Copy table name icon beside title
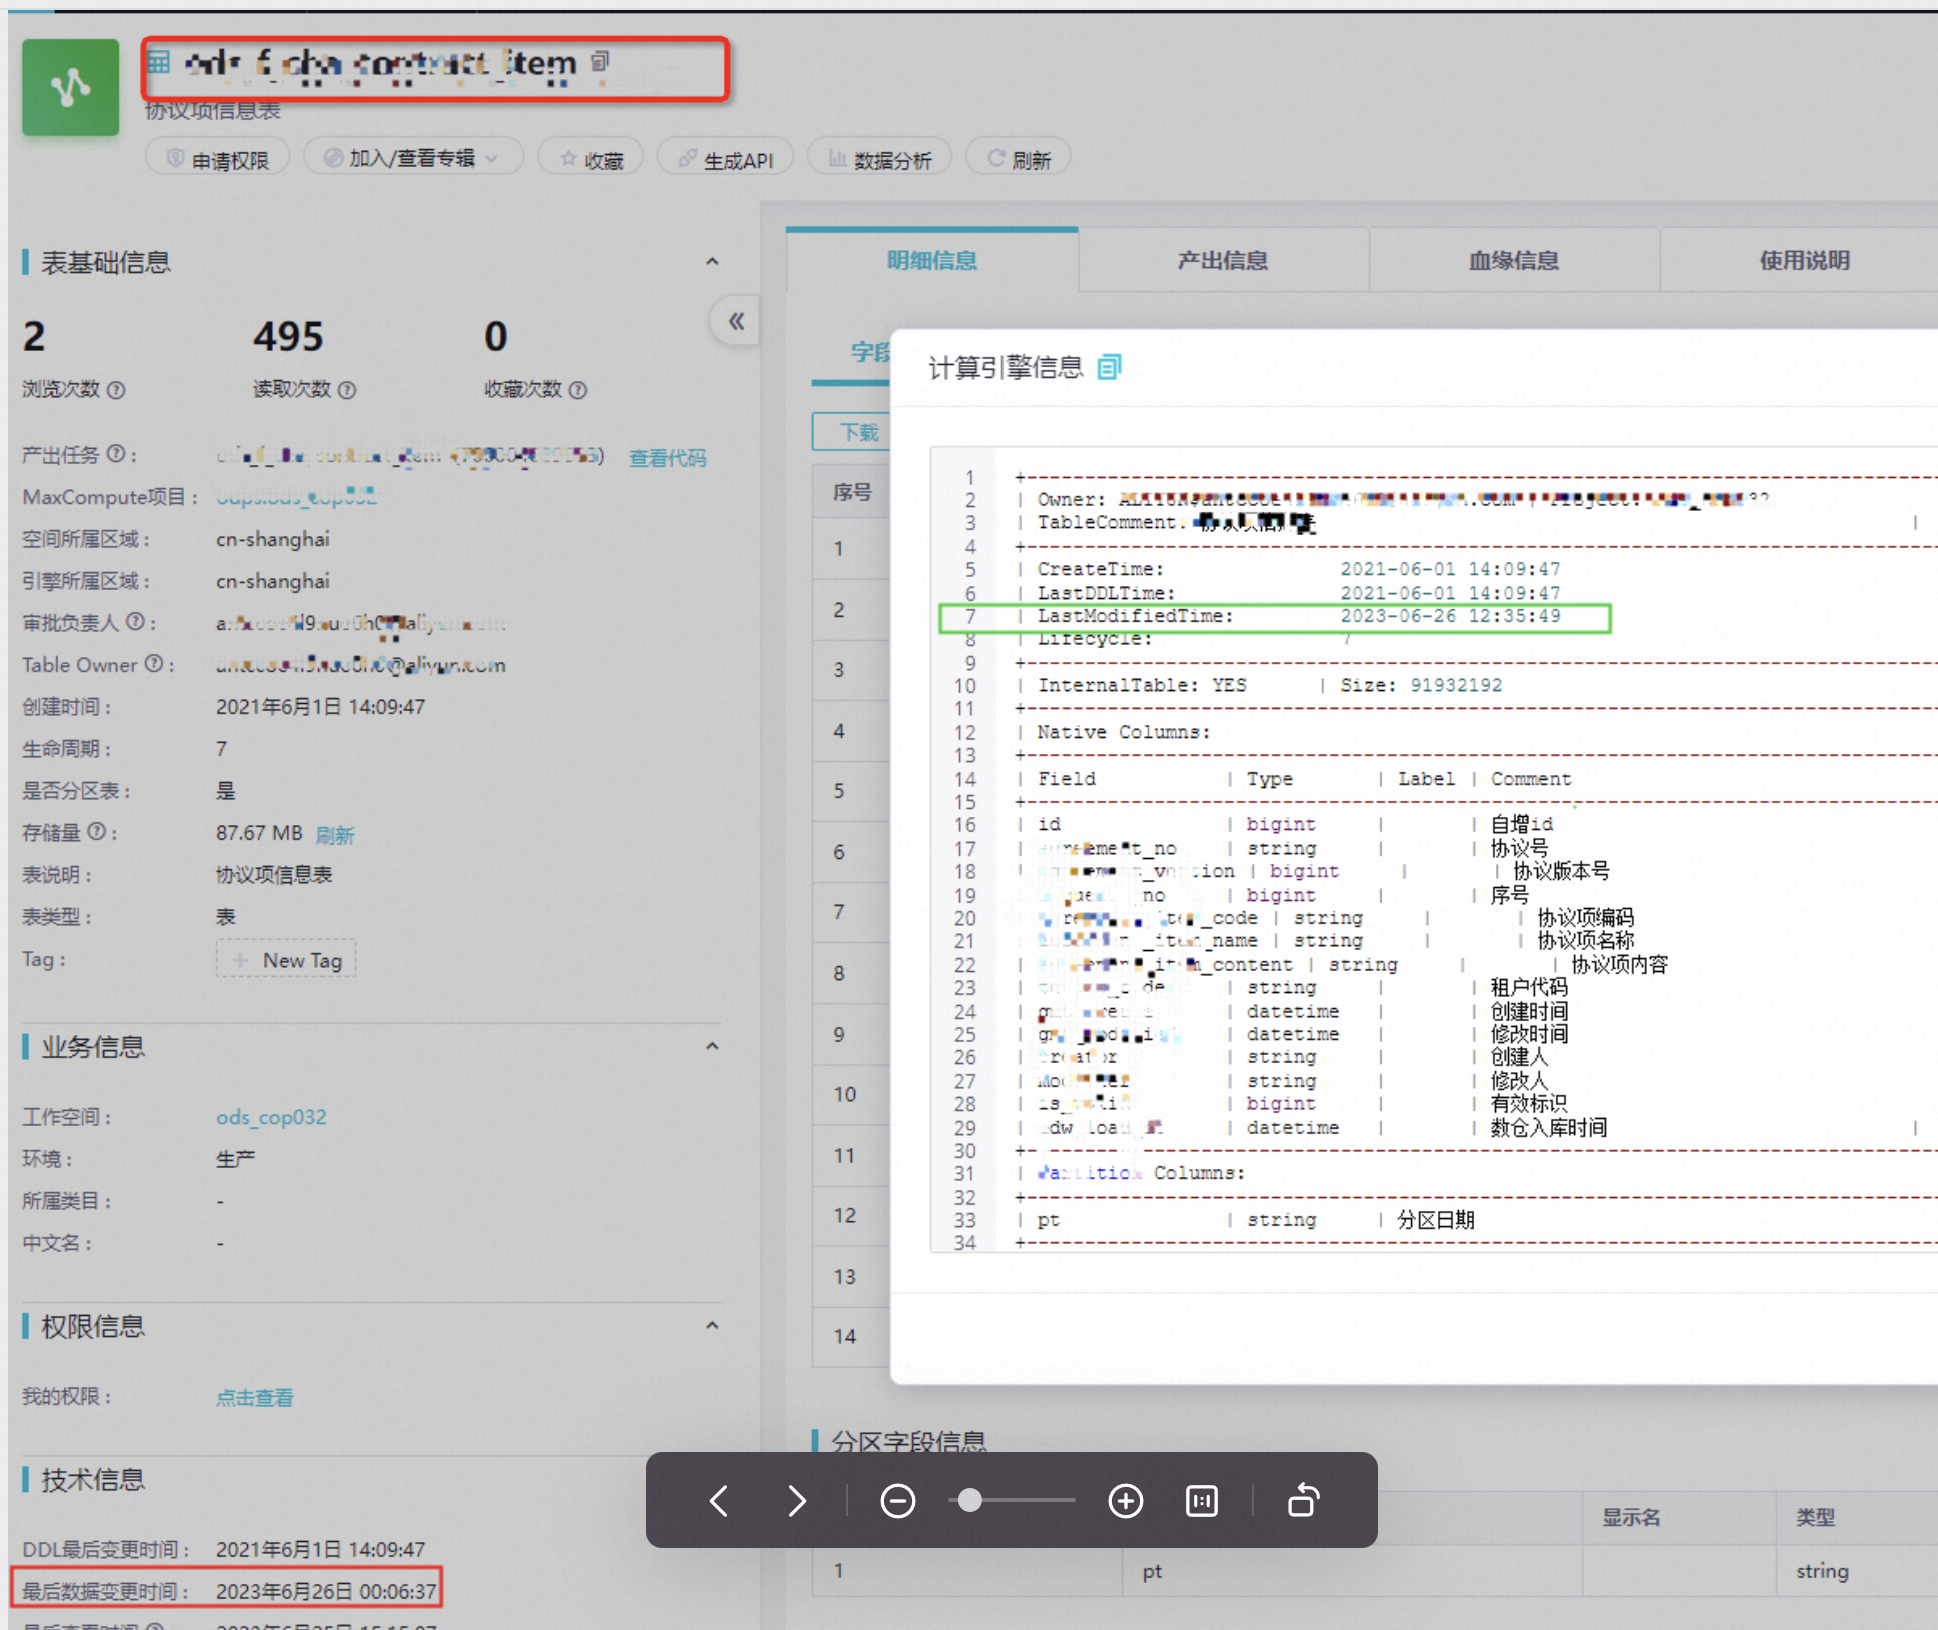The width and height of the screenshot is (1938, 1630). pos(599,62)
